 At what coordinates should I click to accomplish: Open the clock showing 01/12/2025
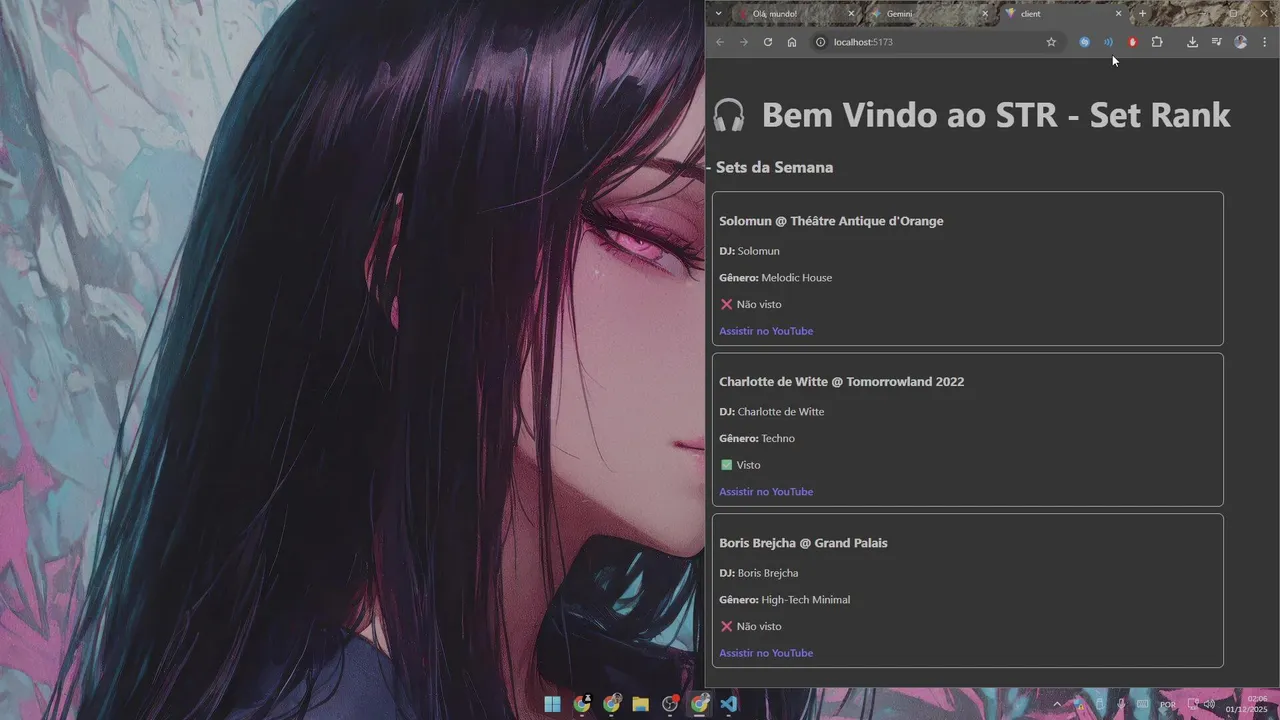tap(1246, 704)
